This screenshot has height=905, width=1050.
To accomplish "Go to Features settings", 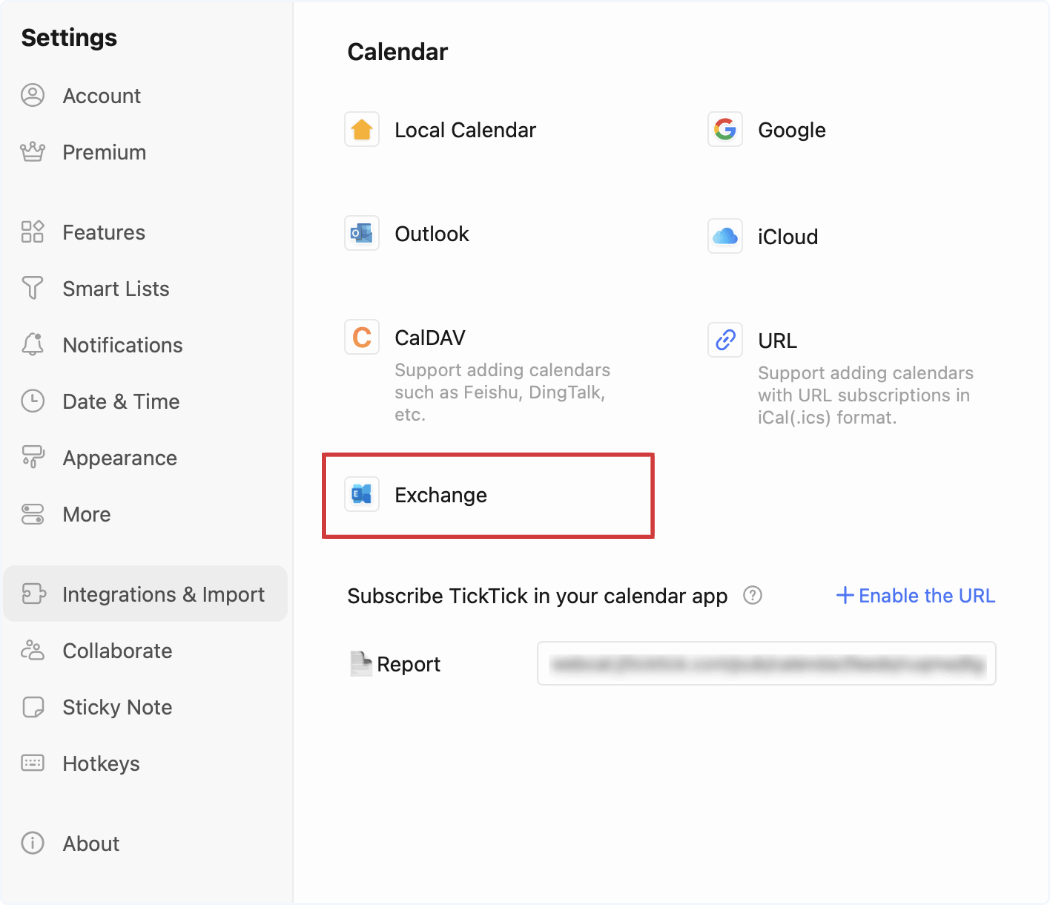I will pos(146,232).
